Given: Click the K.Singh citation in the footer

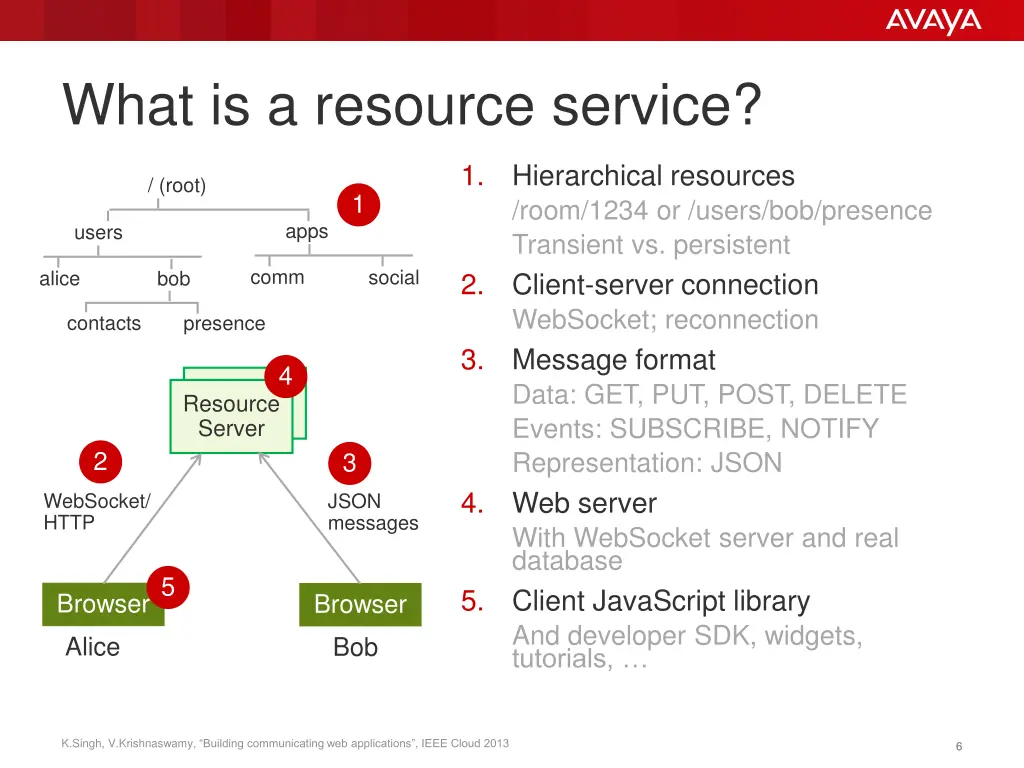Looking at the screenshot, I should coord(285,743).
